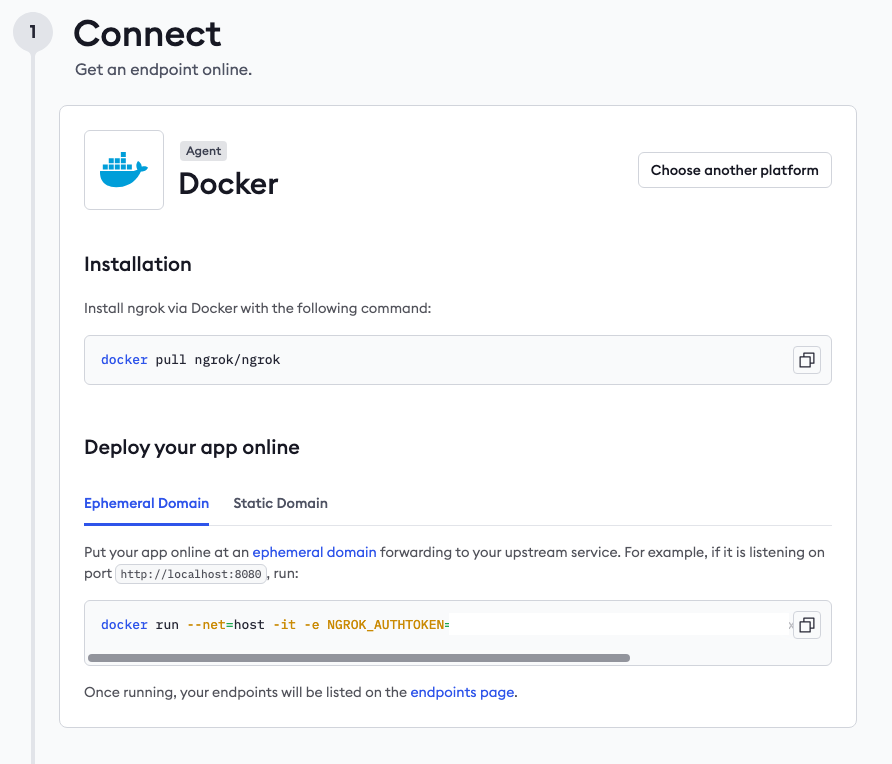The width and height of the screenshot is (892, 764).
Task: Click the Docker title text
Action: 229,184
